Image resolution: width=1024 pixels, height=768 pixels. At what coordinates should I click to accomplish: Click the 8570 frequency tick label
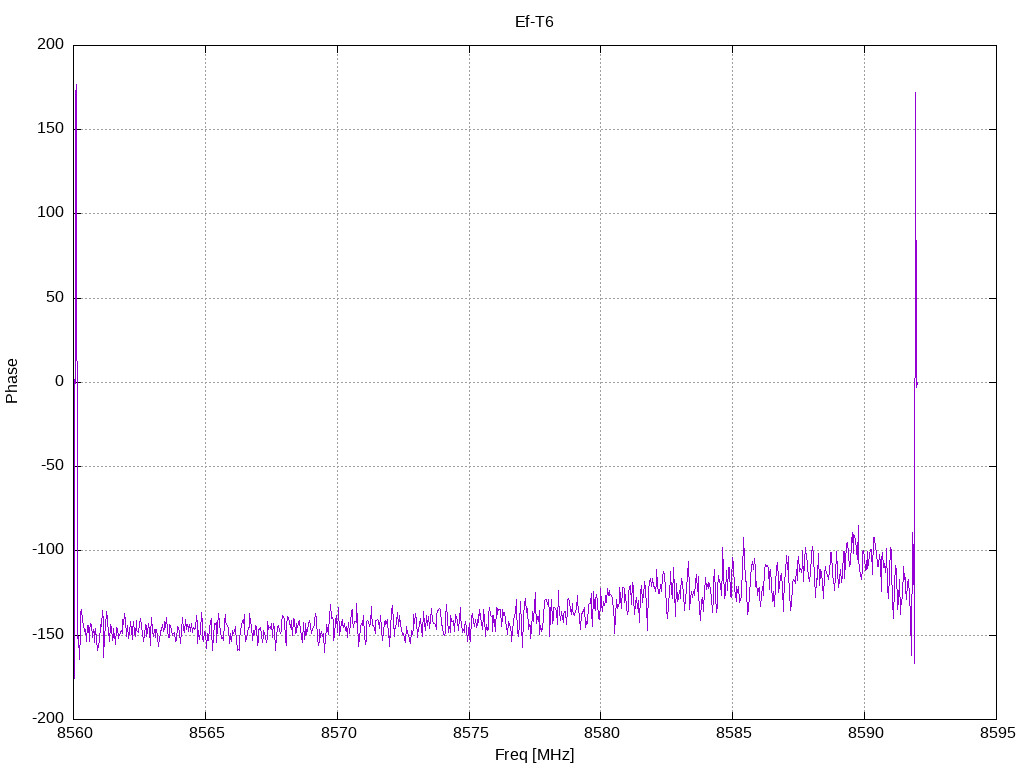[x=337, y=734]
